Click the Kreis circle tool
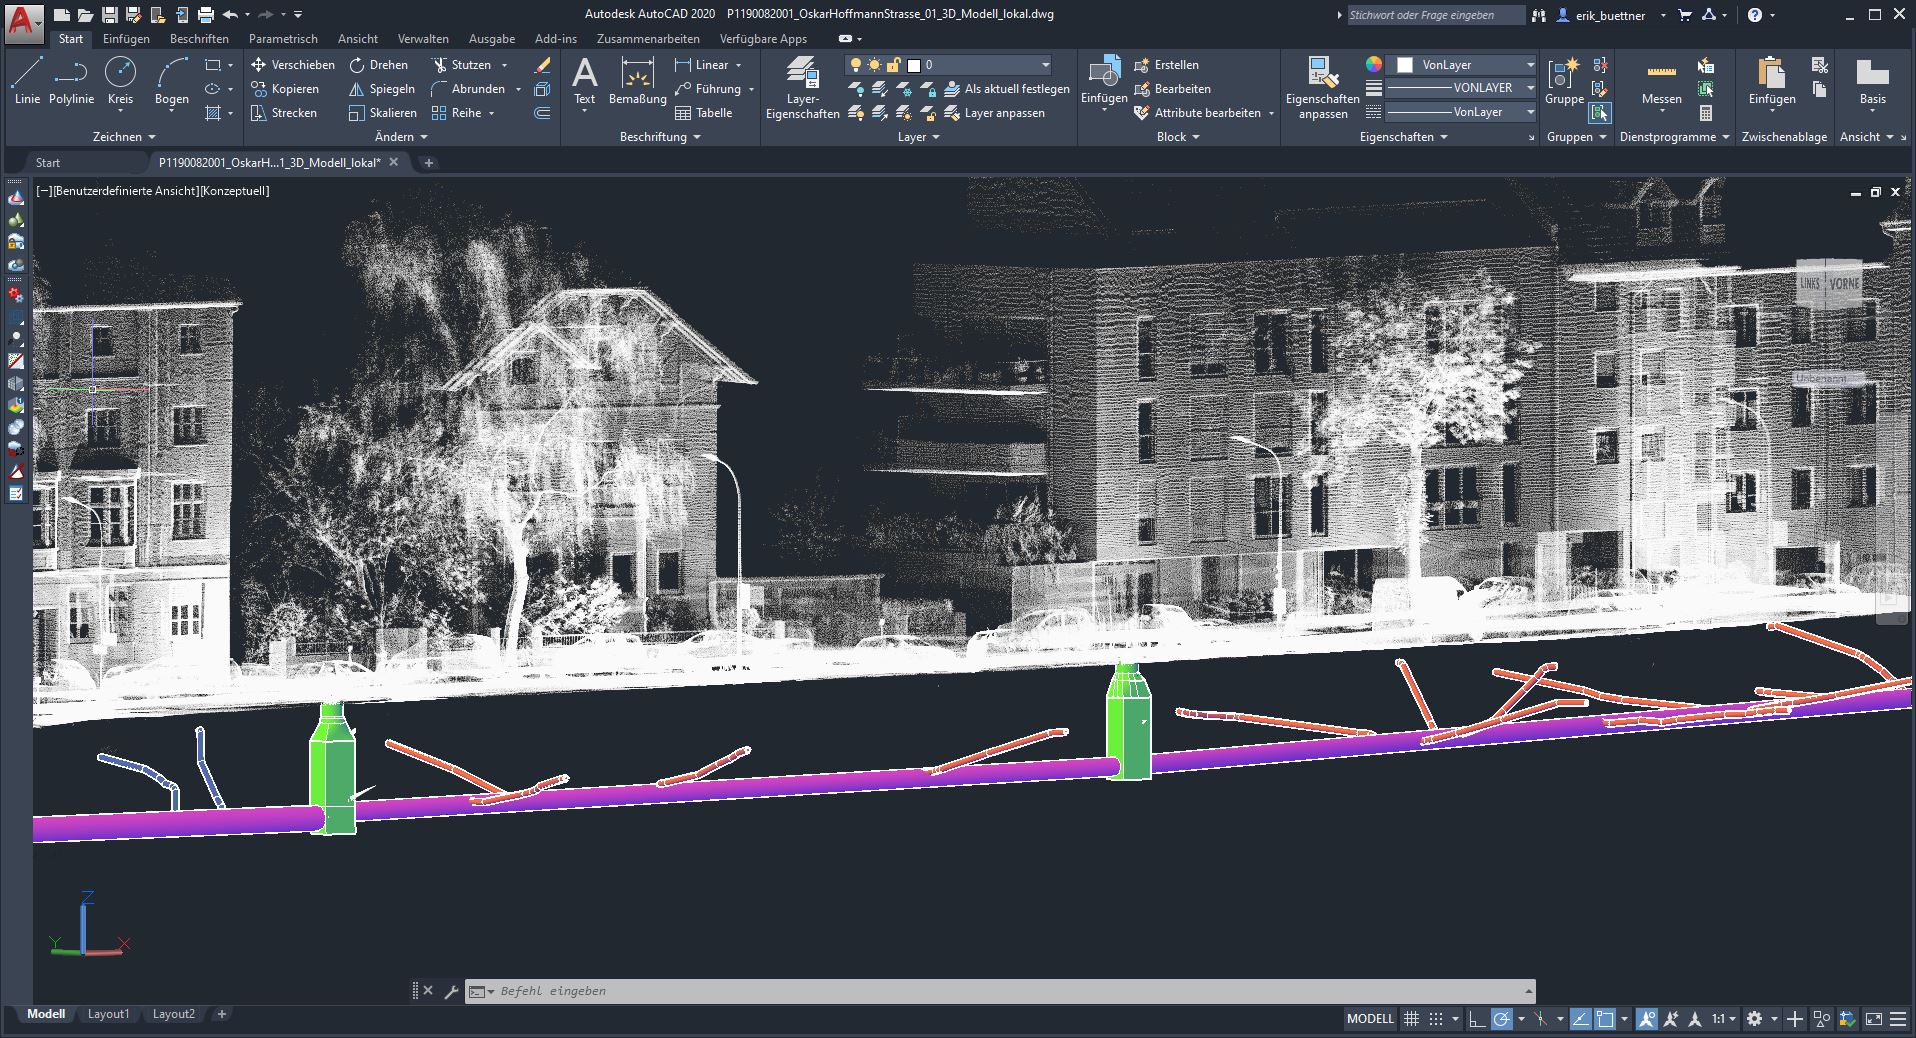The image size is (1916, 1038). pos(120,80)
